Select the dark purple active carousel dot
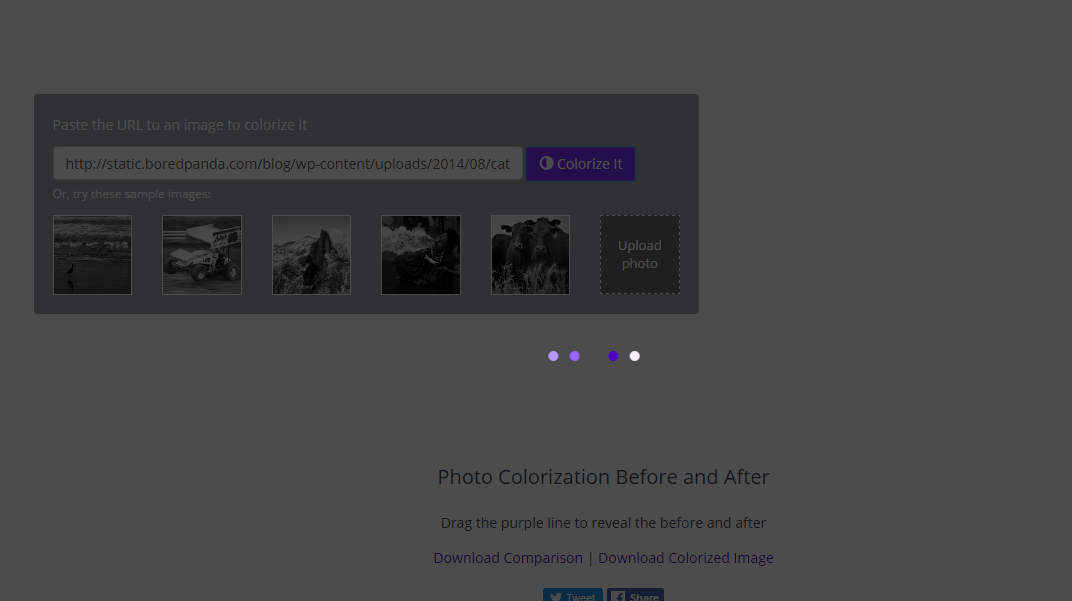Image resolution: width=1072 pixels, height=601 pixels. [614, 355]
